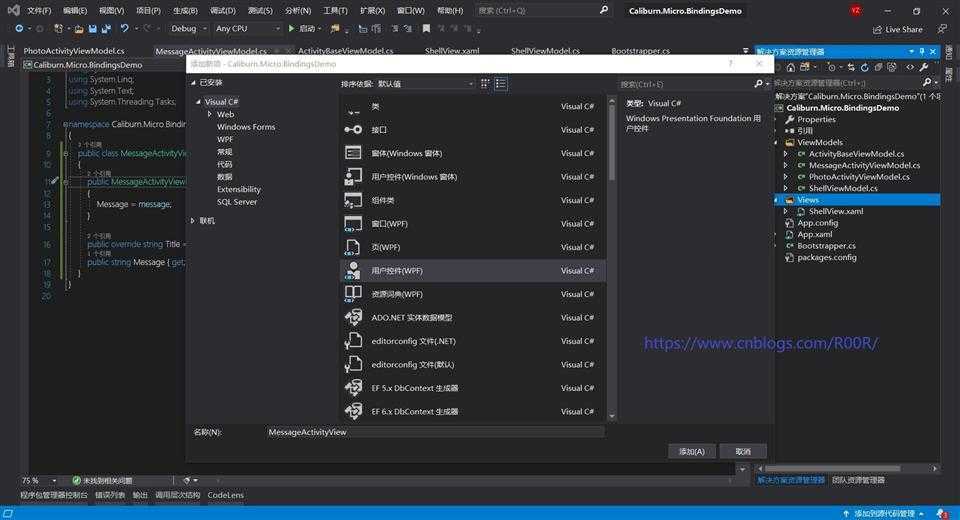Choose the 窗体(Windows 窗体) template icon

[x=353, y=153]
